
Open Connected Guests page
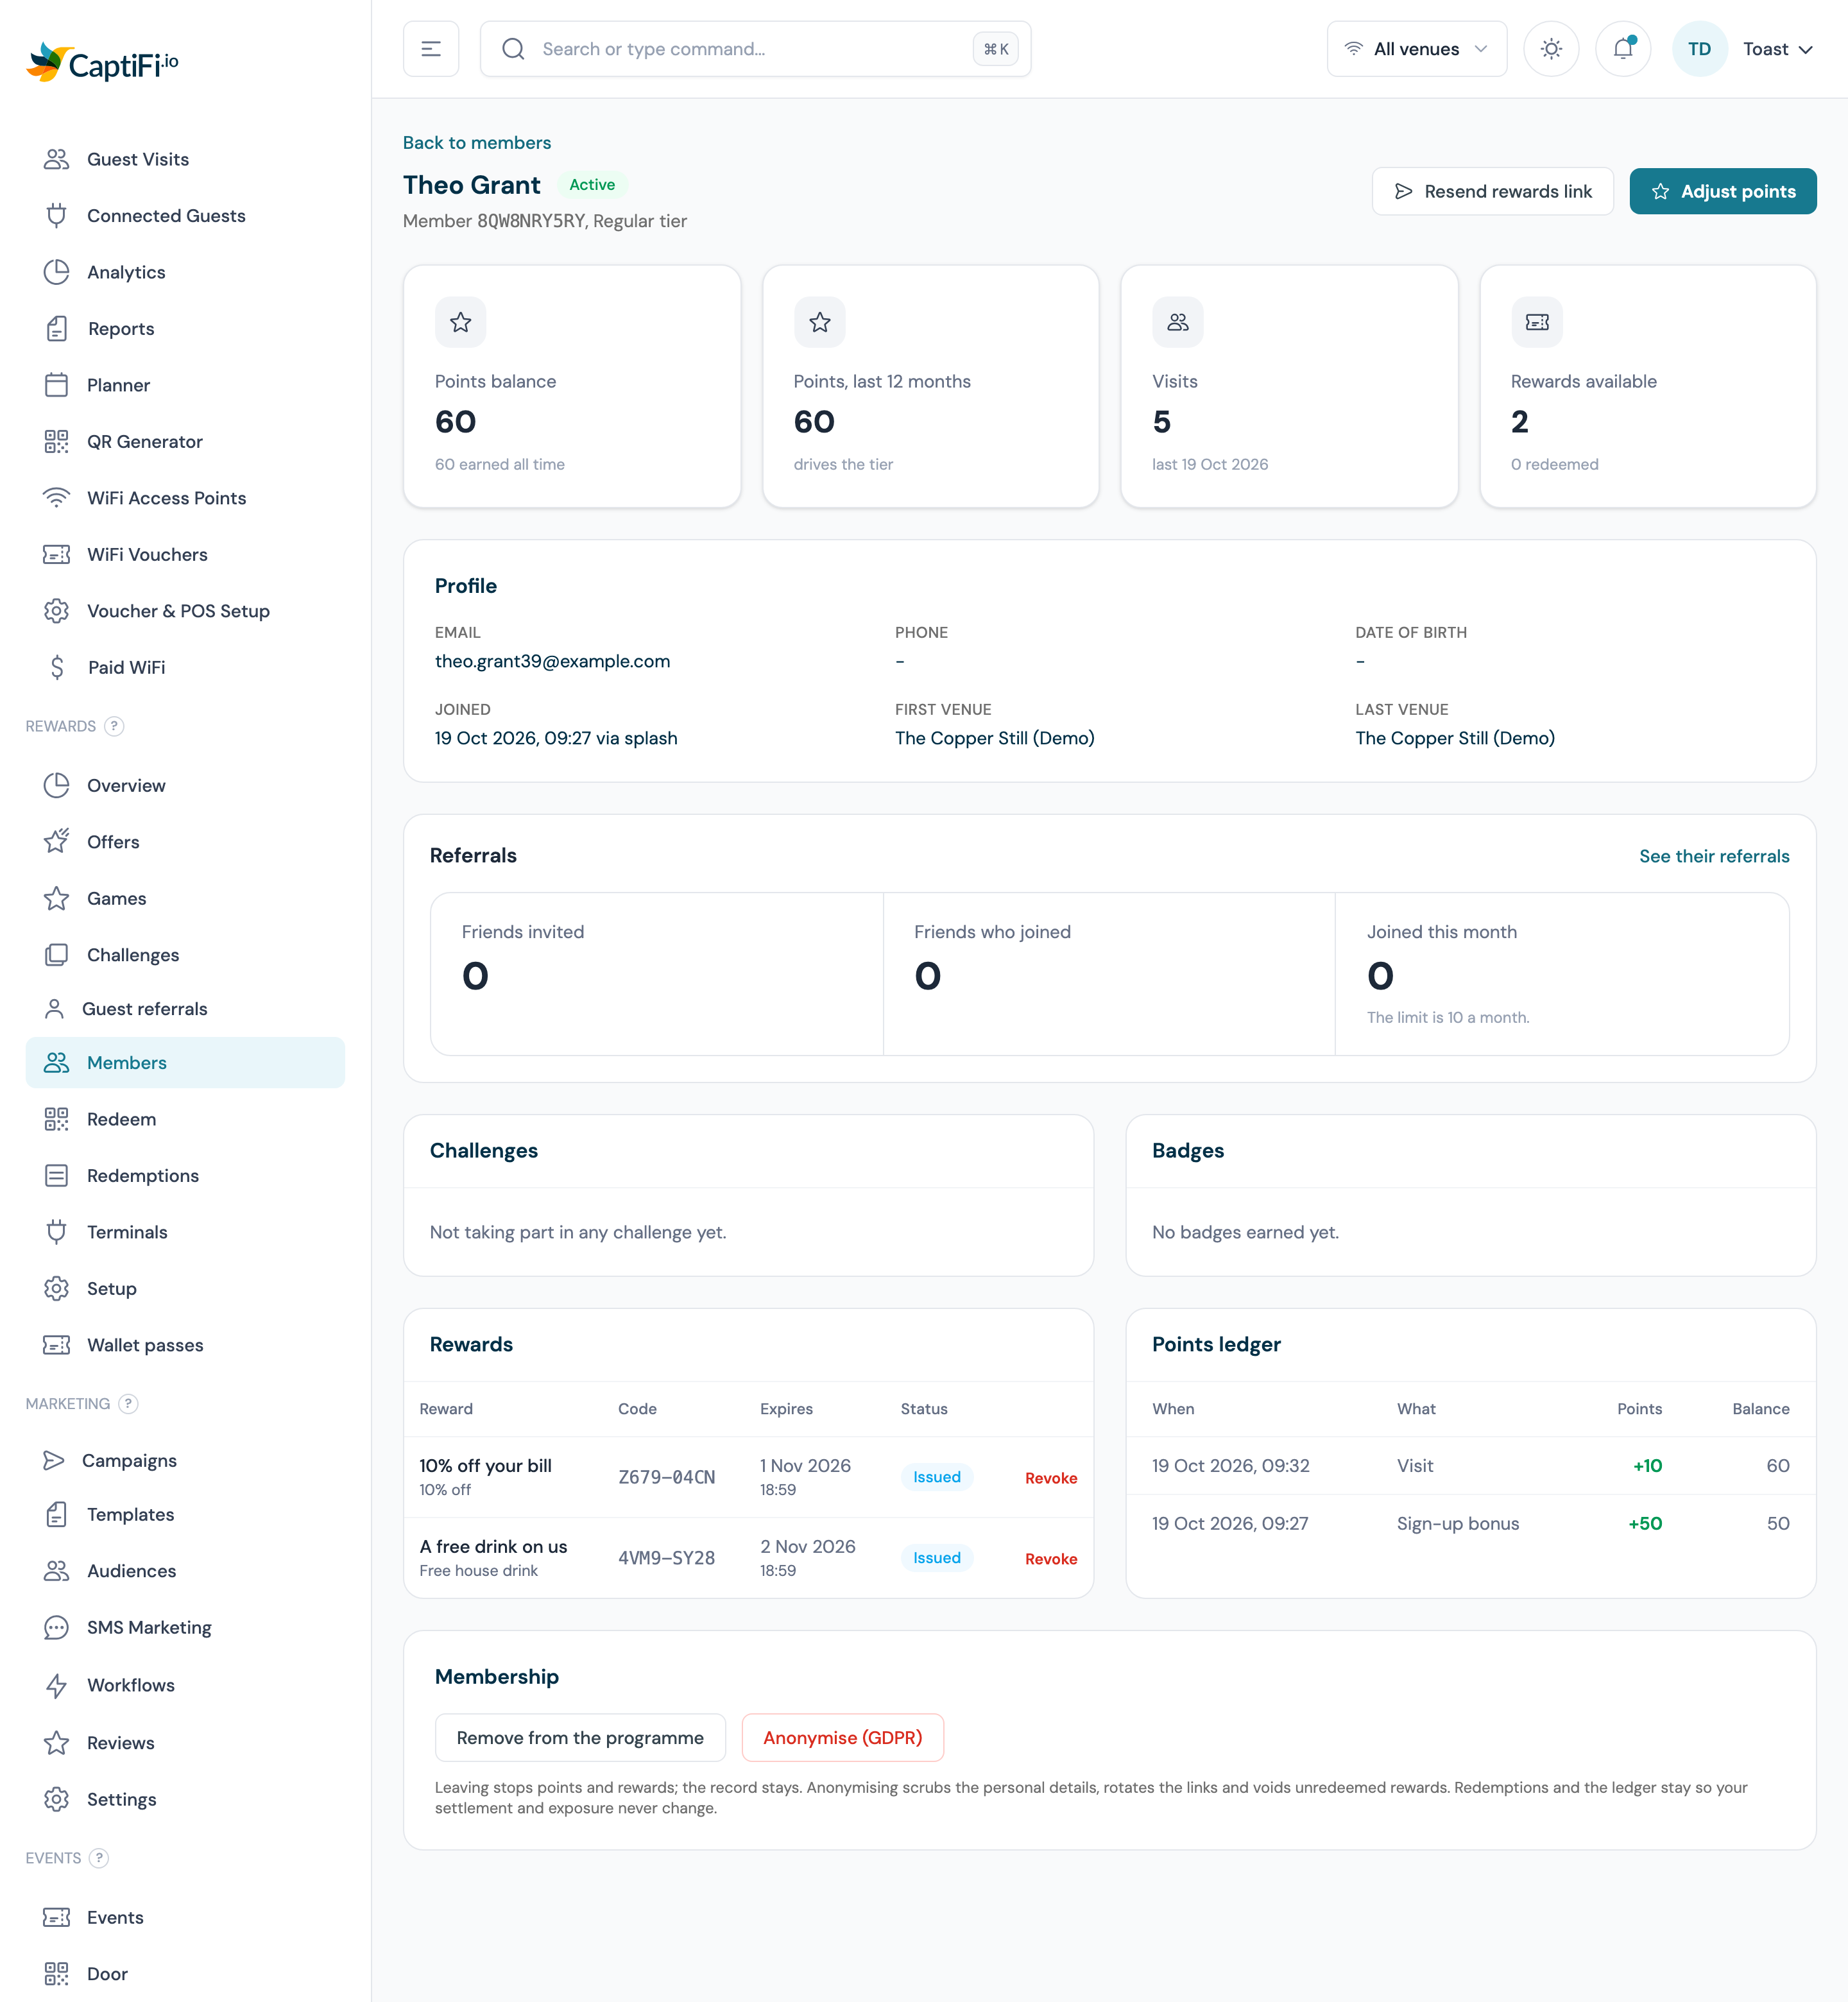[185, 216]
